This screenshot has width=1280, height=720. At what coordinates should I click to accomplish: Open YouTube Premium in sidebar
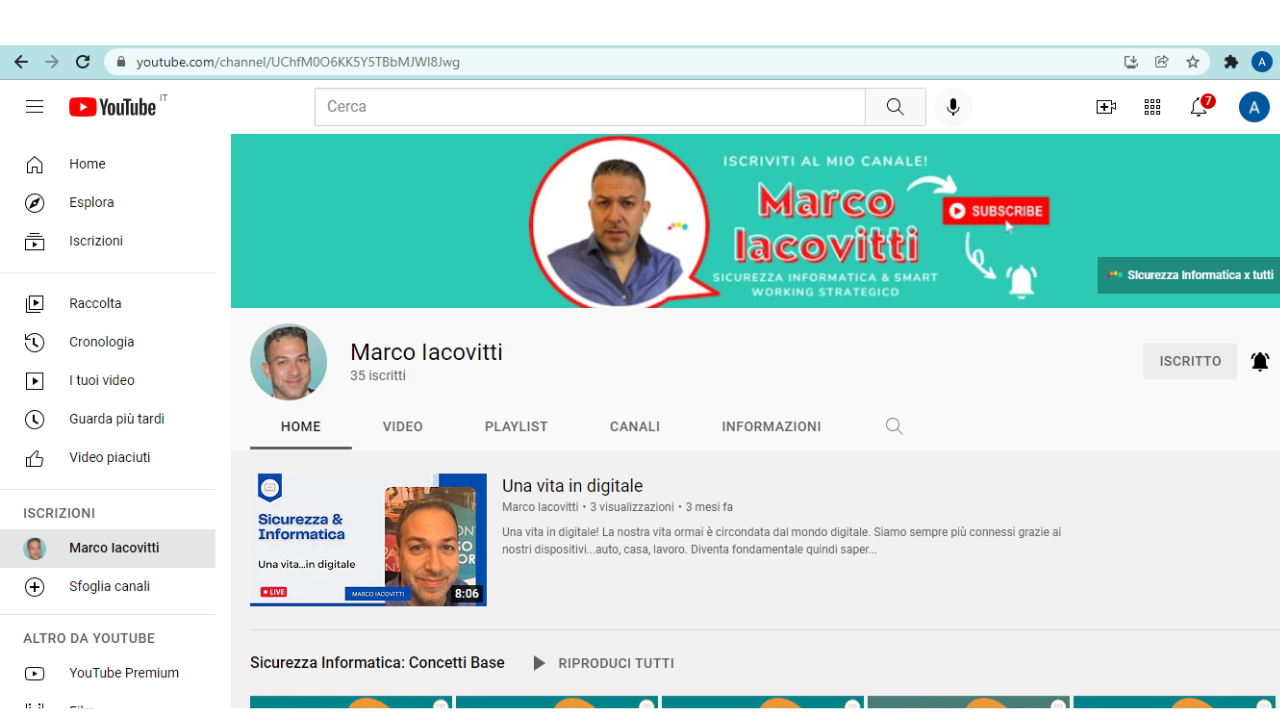tap(108, 673)
